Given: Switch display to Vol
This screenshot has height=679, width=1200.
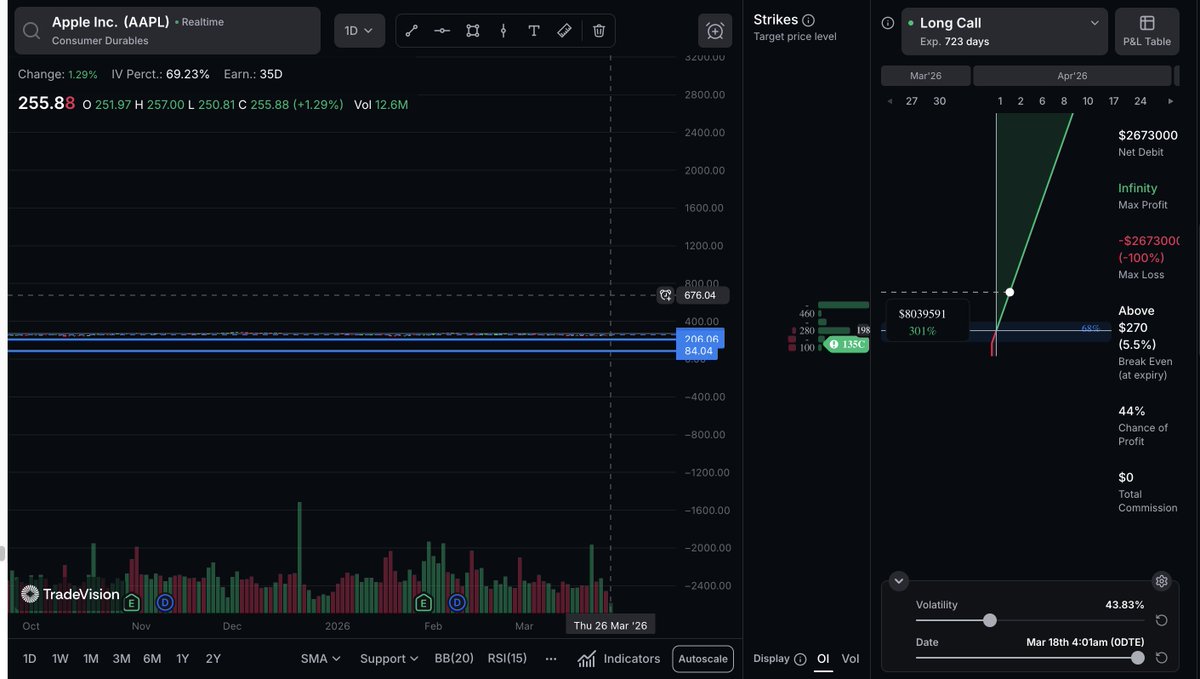Looking at the screenshot, I should [x=850, y=659].
